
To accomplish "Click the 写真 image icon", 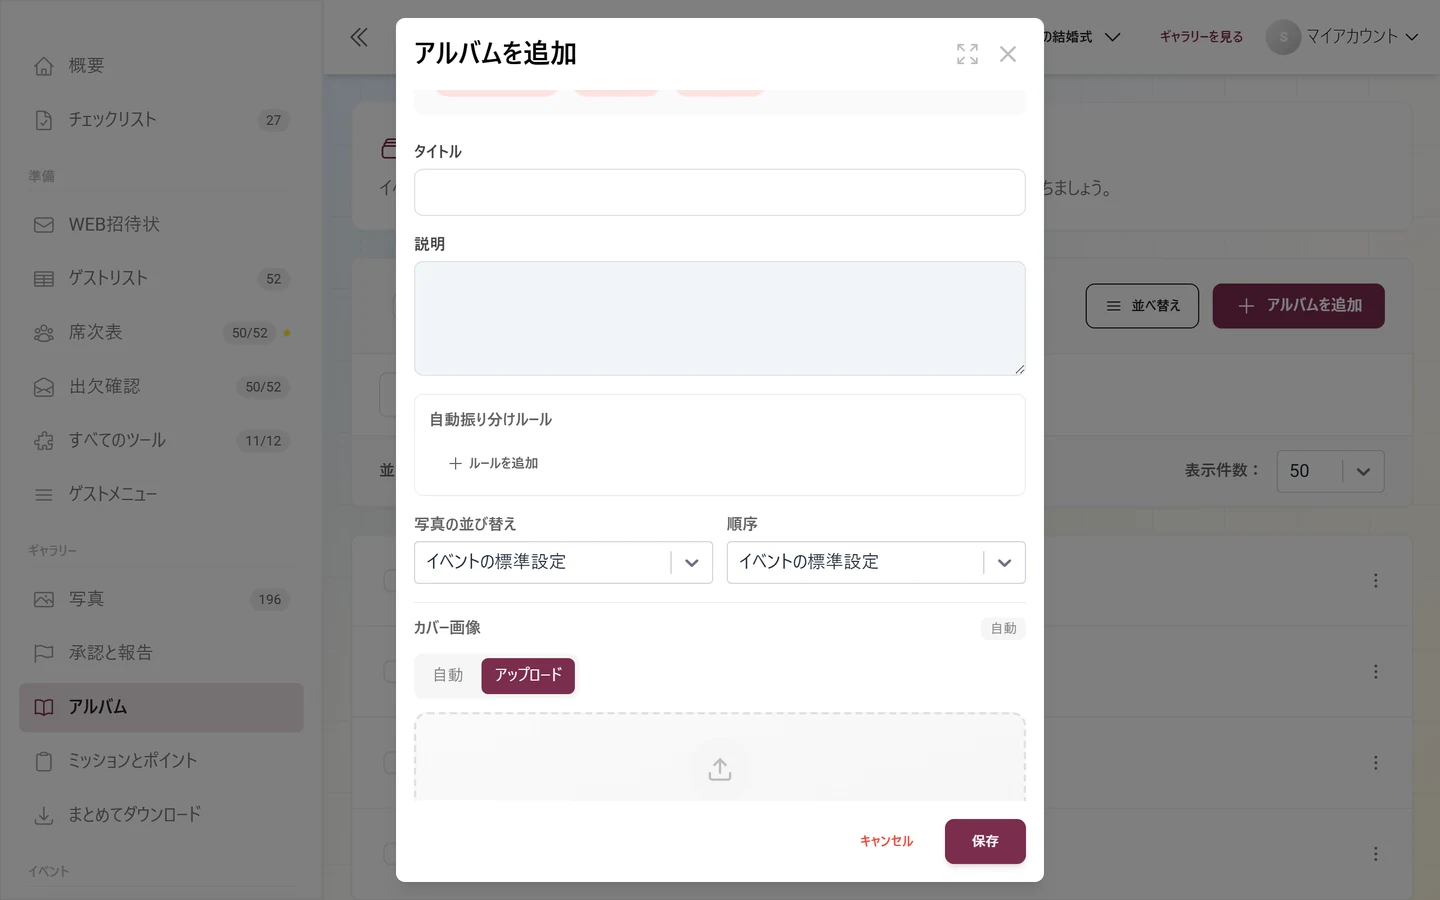I will (44, 600).
